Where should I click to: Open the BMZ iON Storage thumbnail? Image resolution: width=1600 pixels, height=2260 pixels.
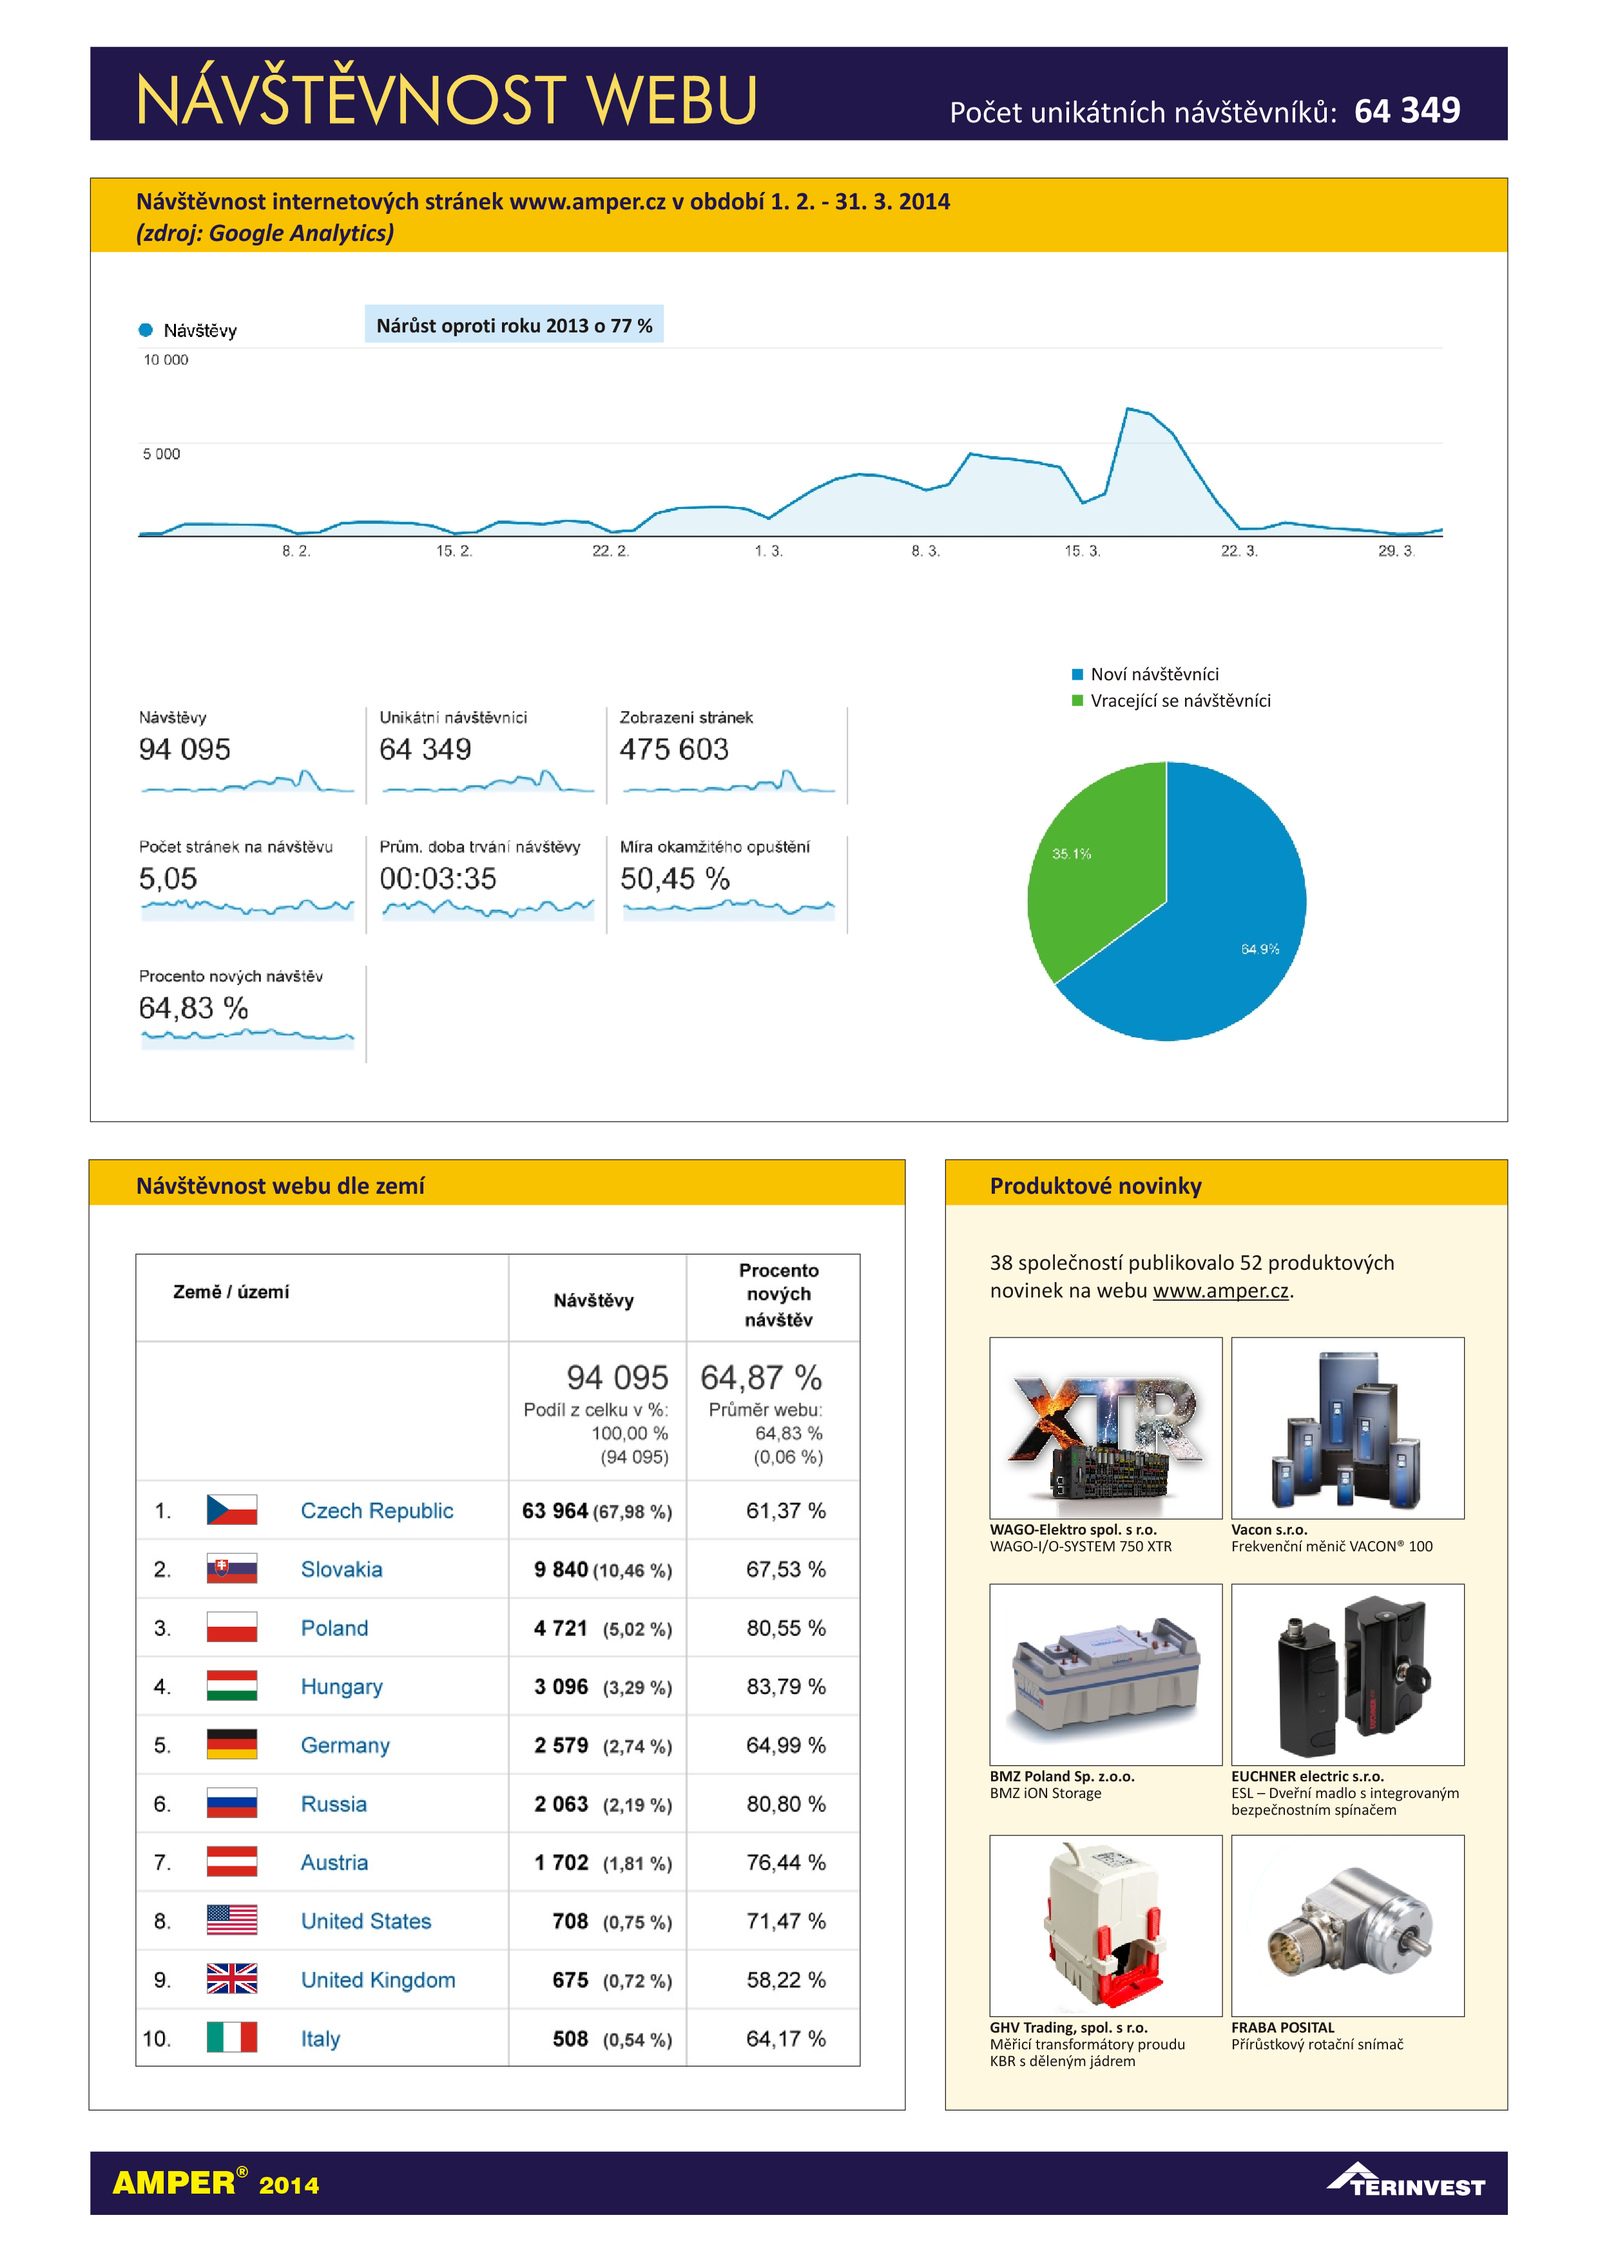tap(1105, 1674)
